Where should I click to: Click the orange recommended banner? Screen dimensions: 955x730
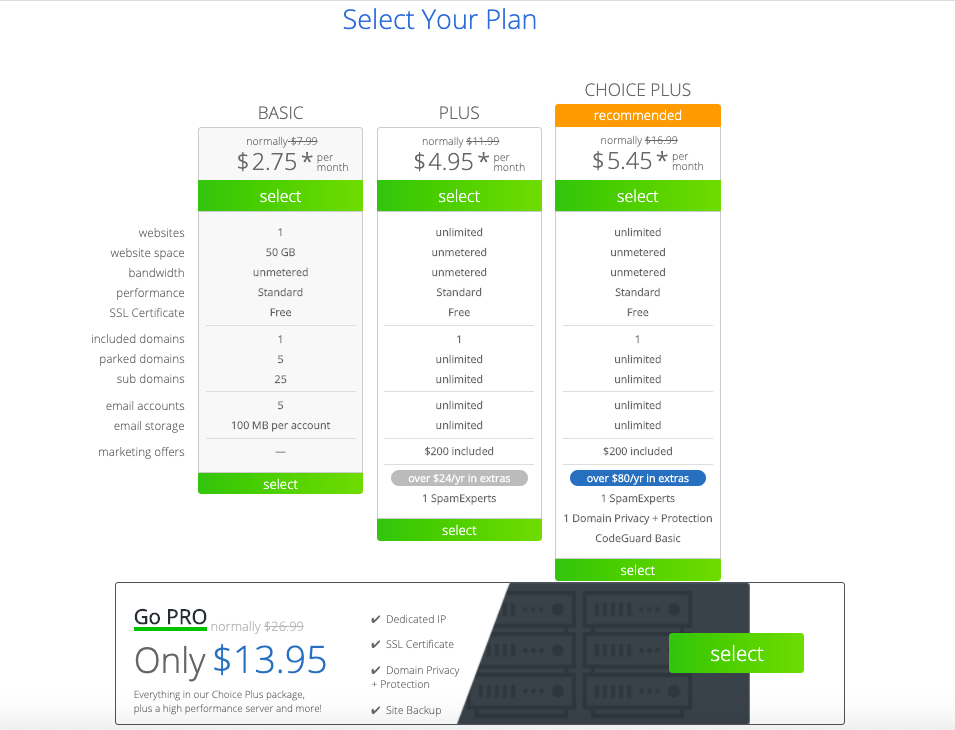click(637, 114)
